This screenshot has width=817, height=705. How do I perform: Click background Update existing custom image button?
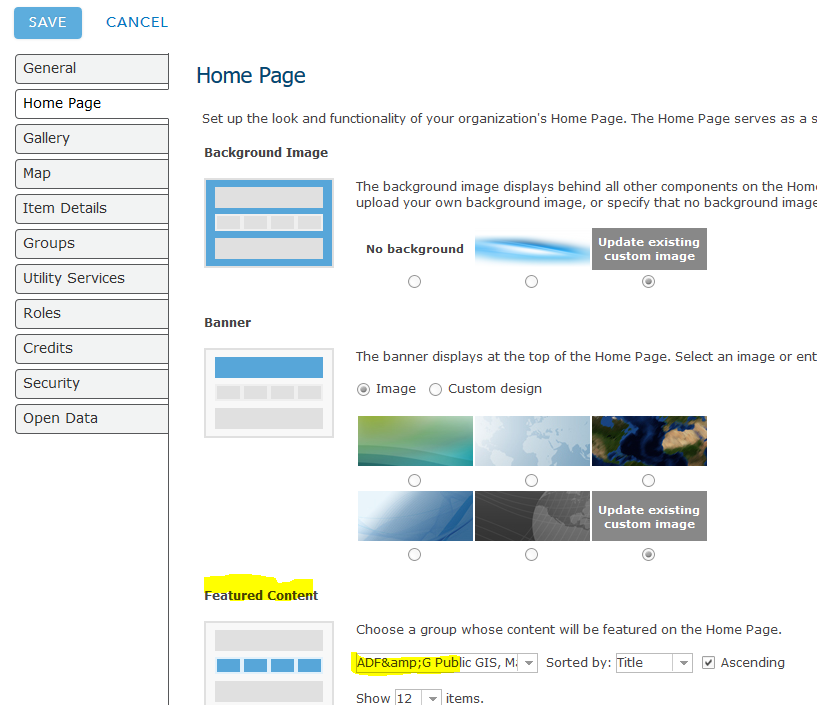[649, 249]
